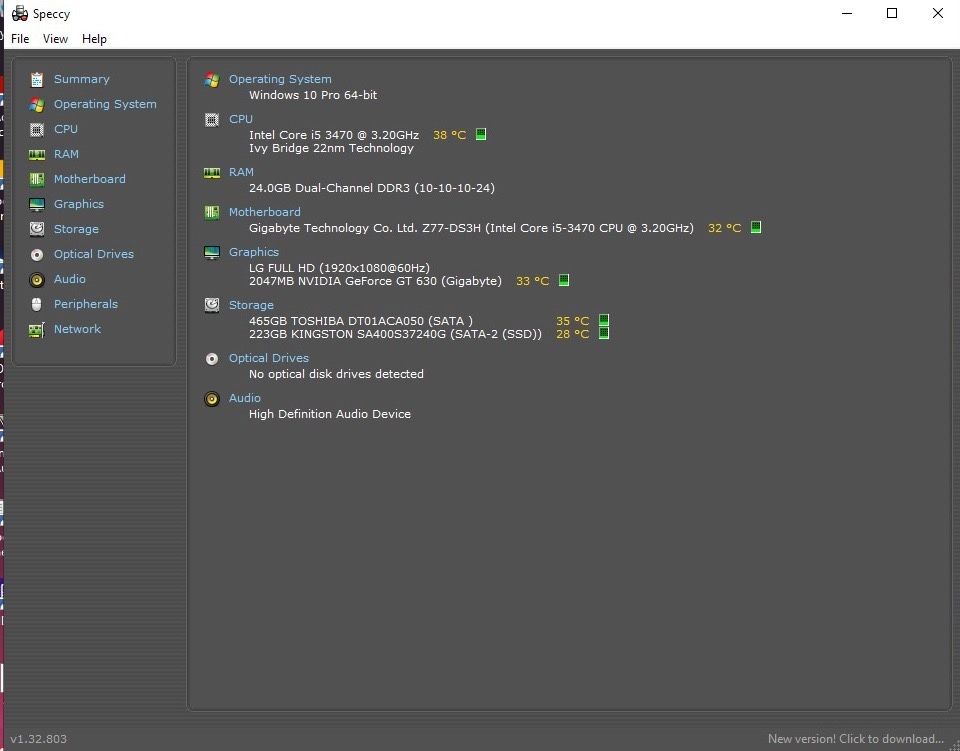Click the '24.0GB Dual-Channel DDR3' RAM text

[x=329, y=188]
